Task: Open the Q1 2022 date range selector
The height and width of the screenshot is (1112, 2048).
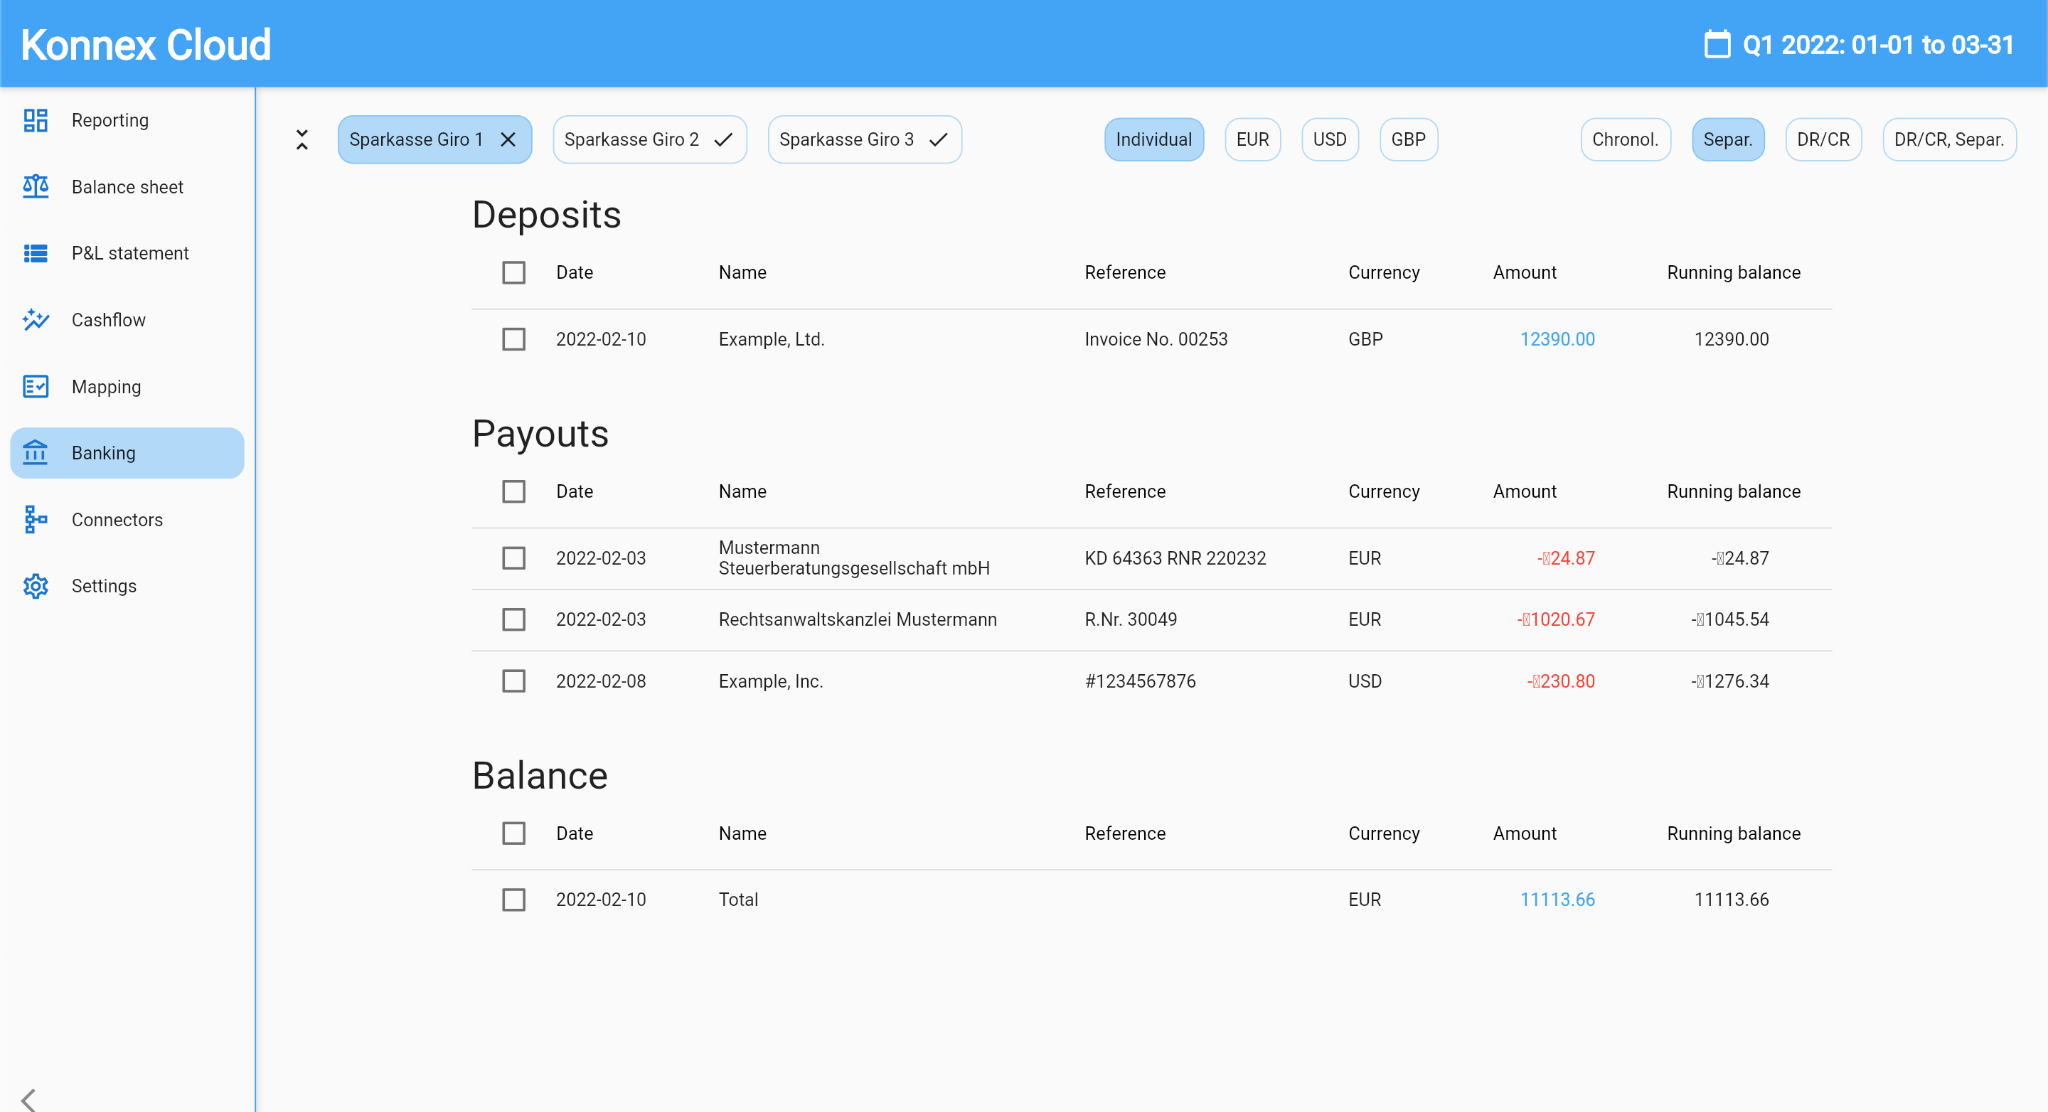Action: pyautogui.click(x=1877, y=45)
